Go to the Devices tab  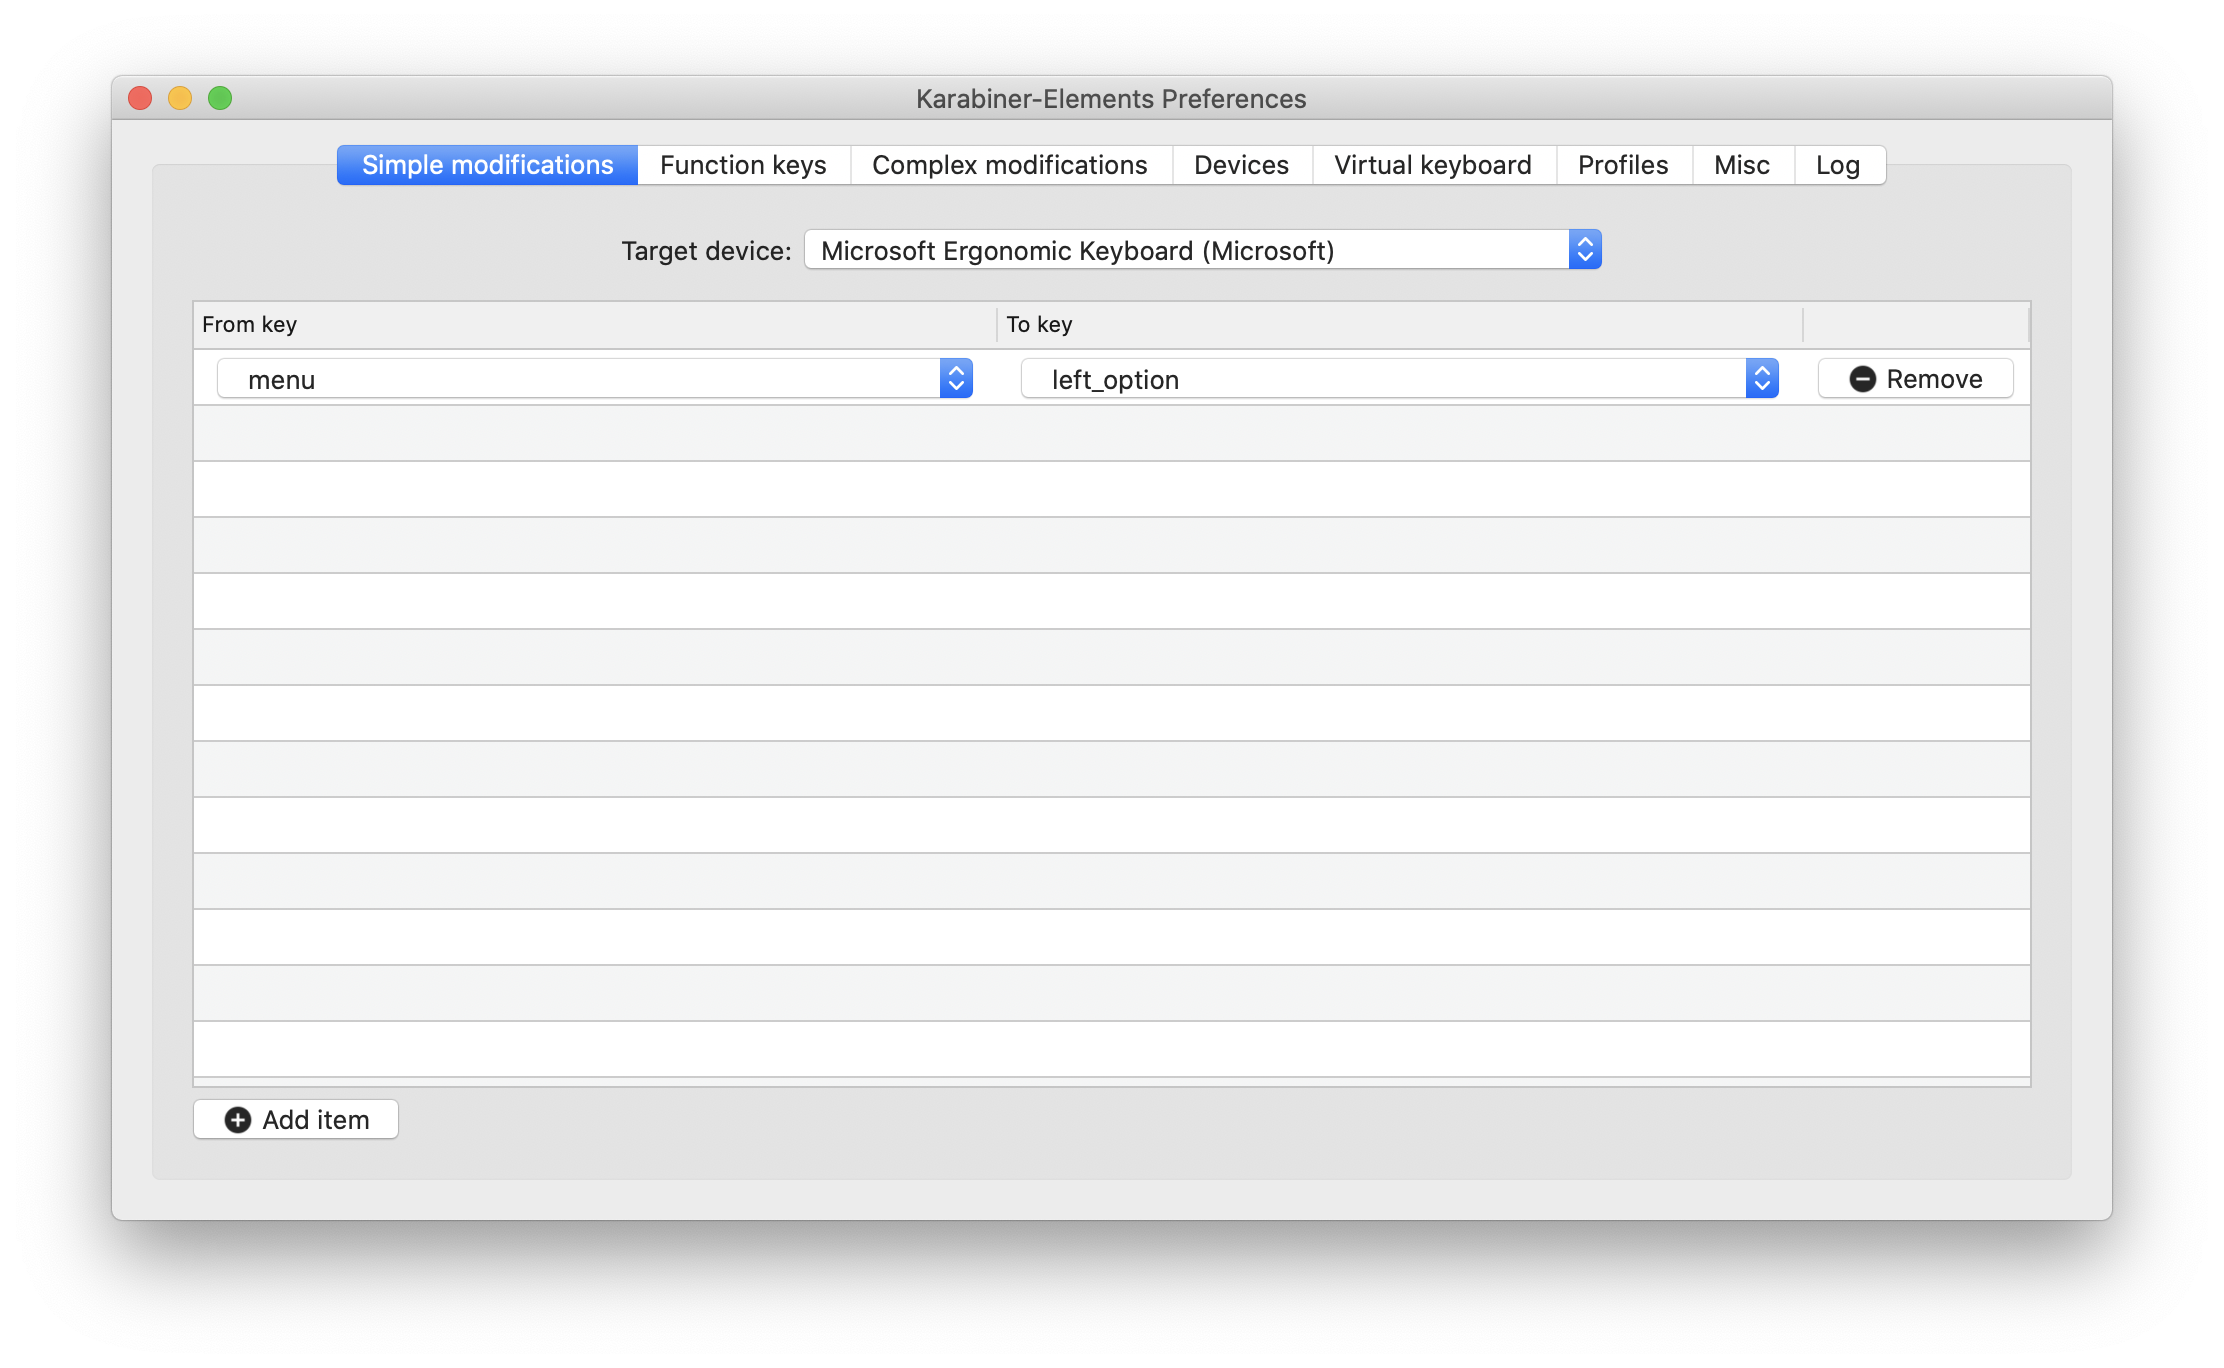coord(1241,165)
